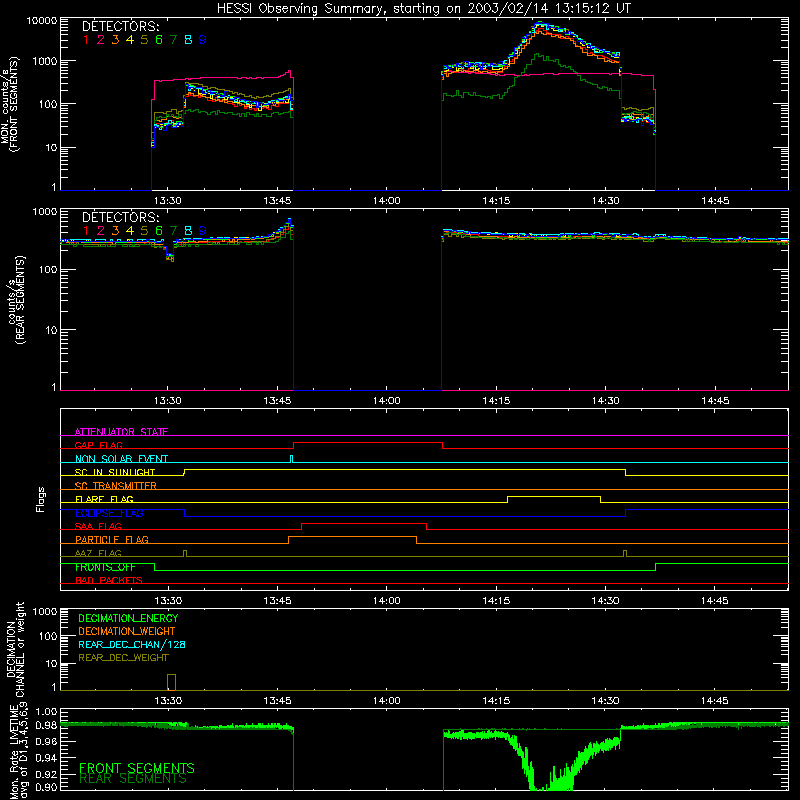This screenshot has height=800, width=800.
Task: Click the 0.98 value on livetime axis
Action: [46, 726]
